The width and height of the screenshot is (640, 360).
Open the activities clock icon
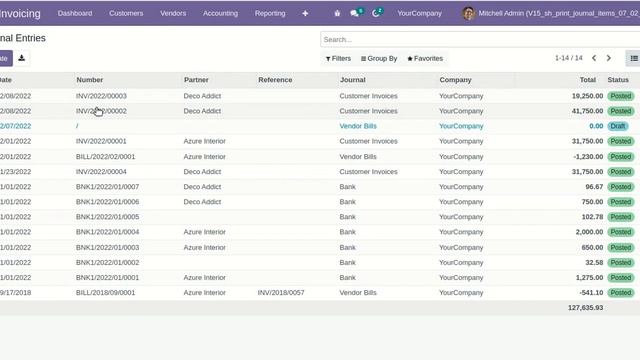click(x=377, y=13)
